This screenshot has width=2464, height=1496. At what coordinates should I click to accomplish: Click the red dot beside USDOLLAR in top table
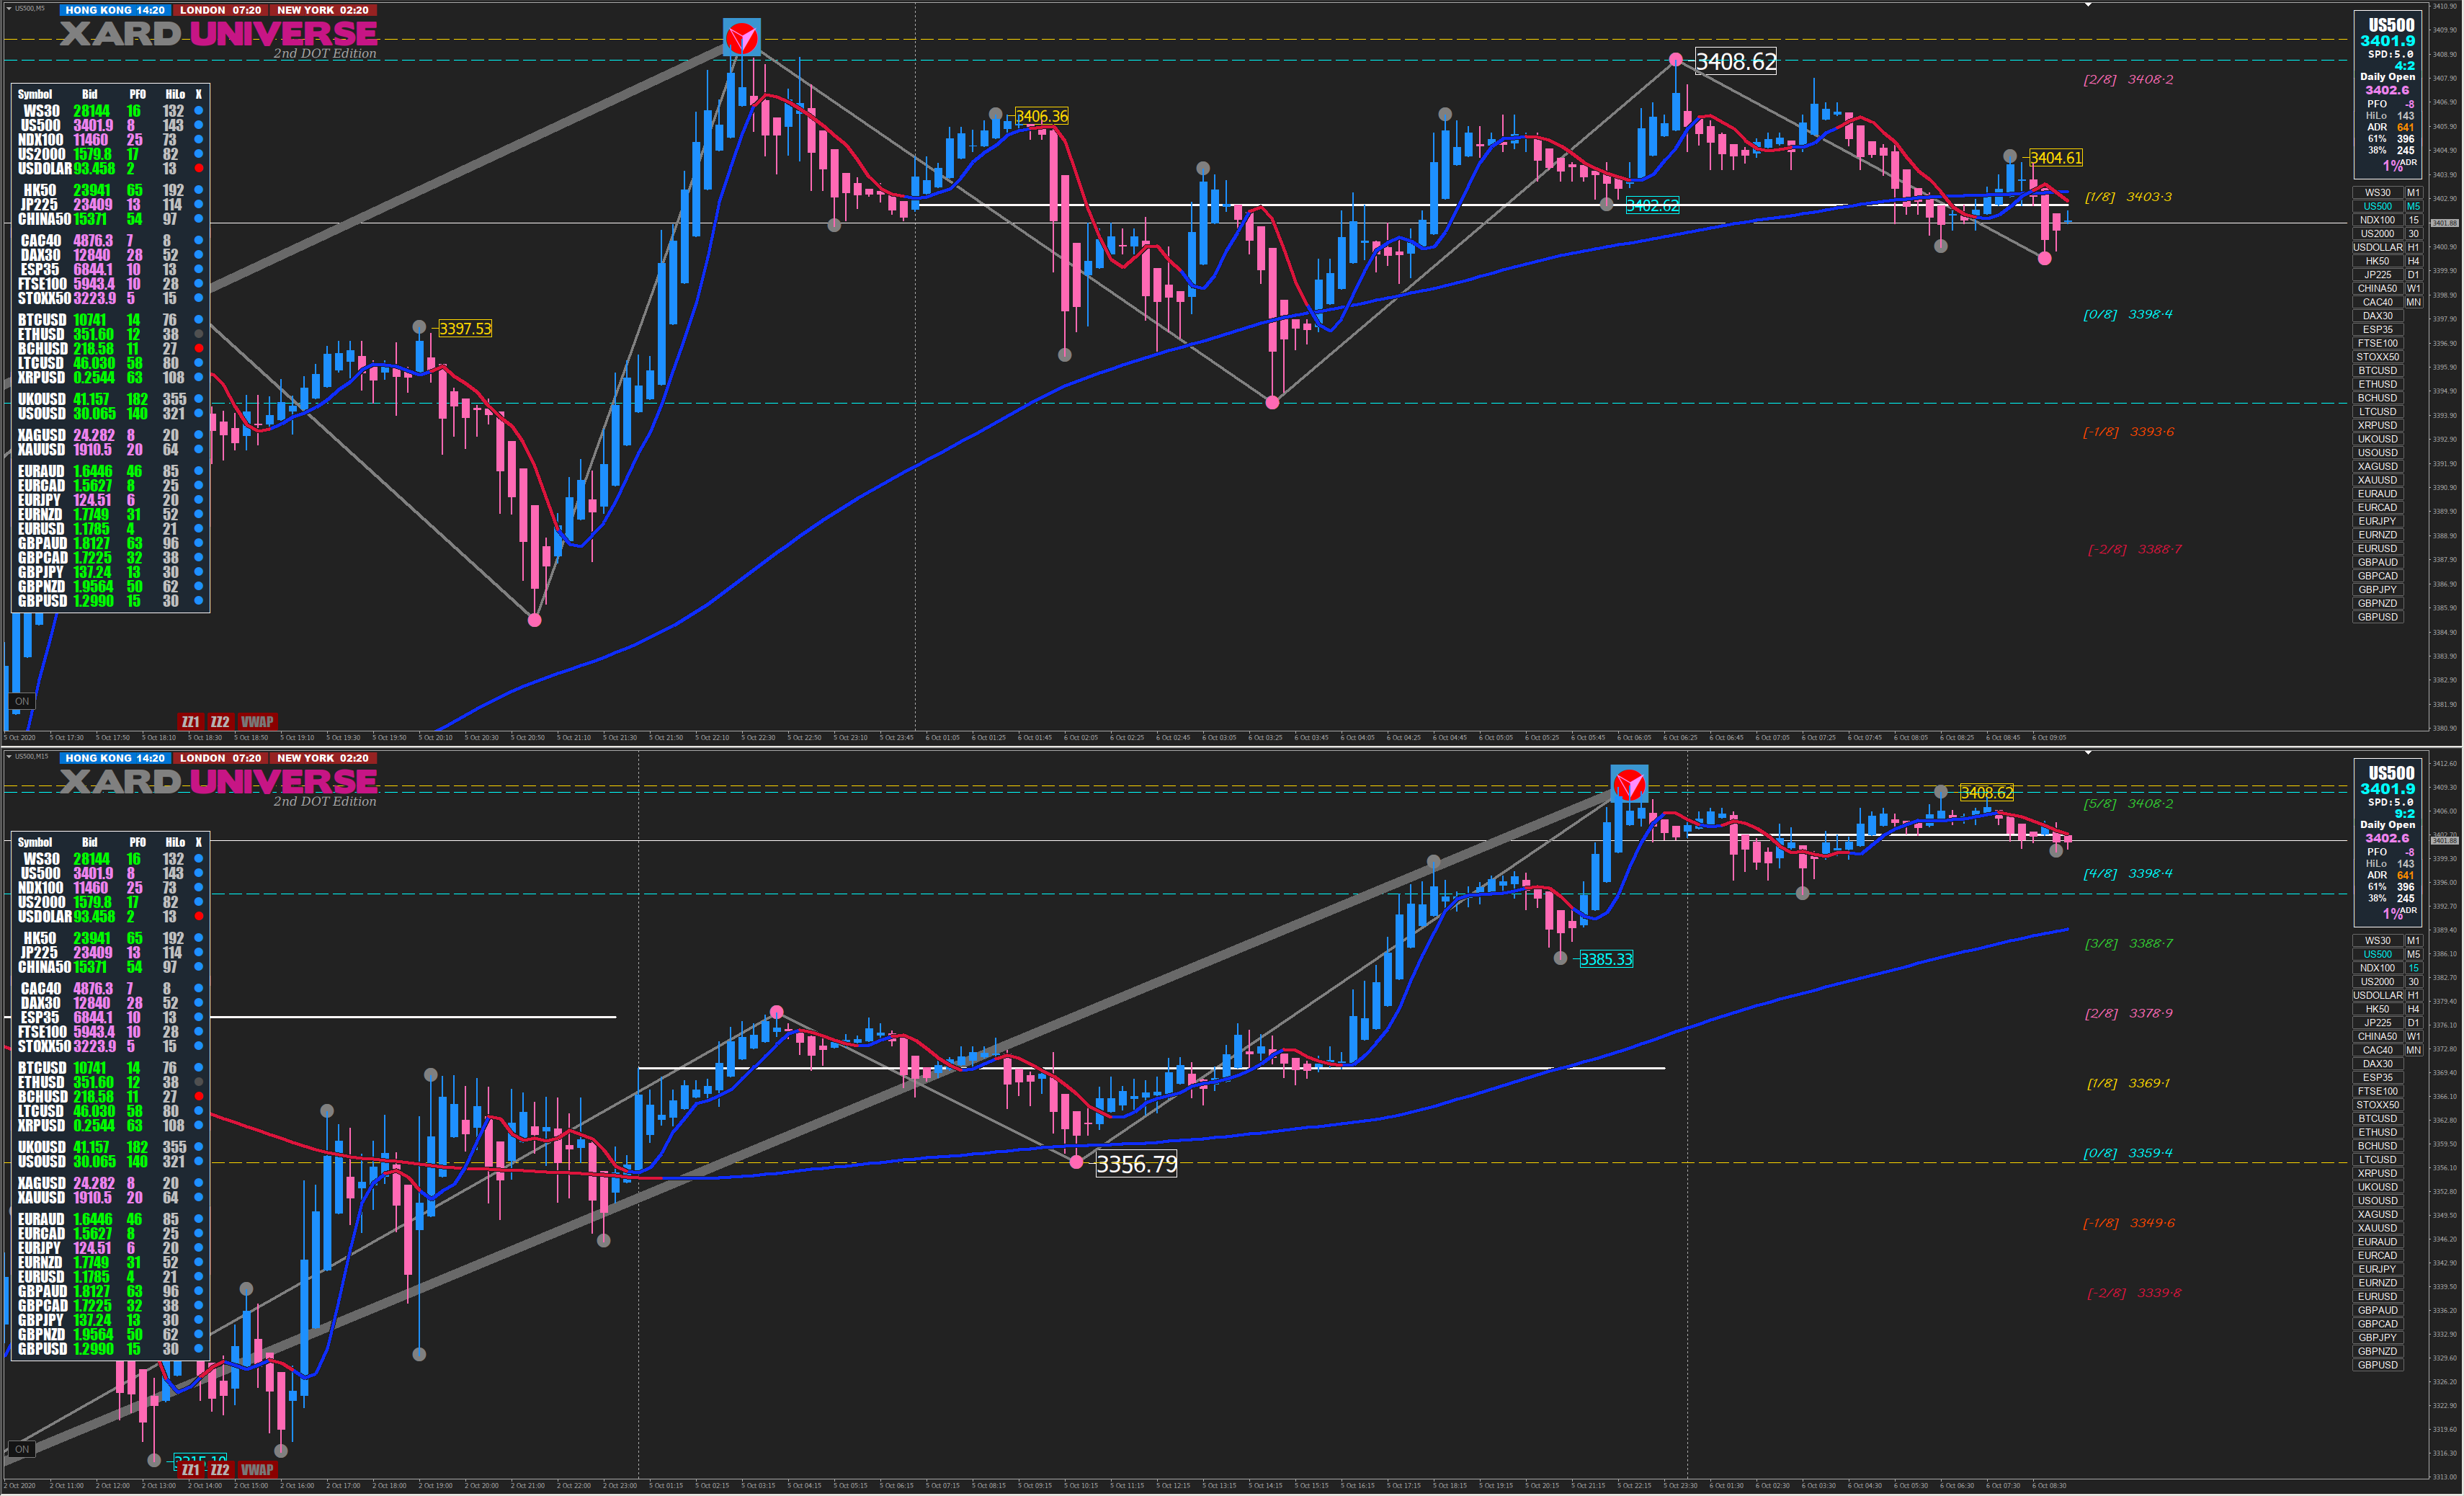click(x=199, y=168)
